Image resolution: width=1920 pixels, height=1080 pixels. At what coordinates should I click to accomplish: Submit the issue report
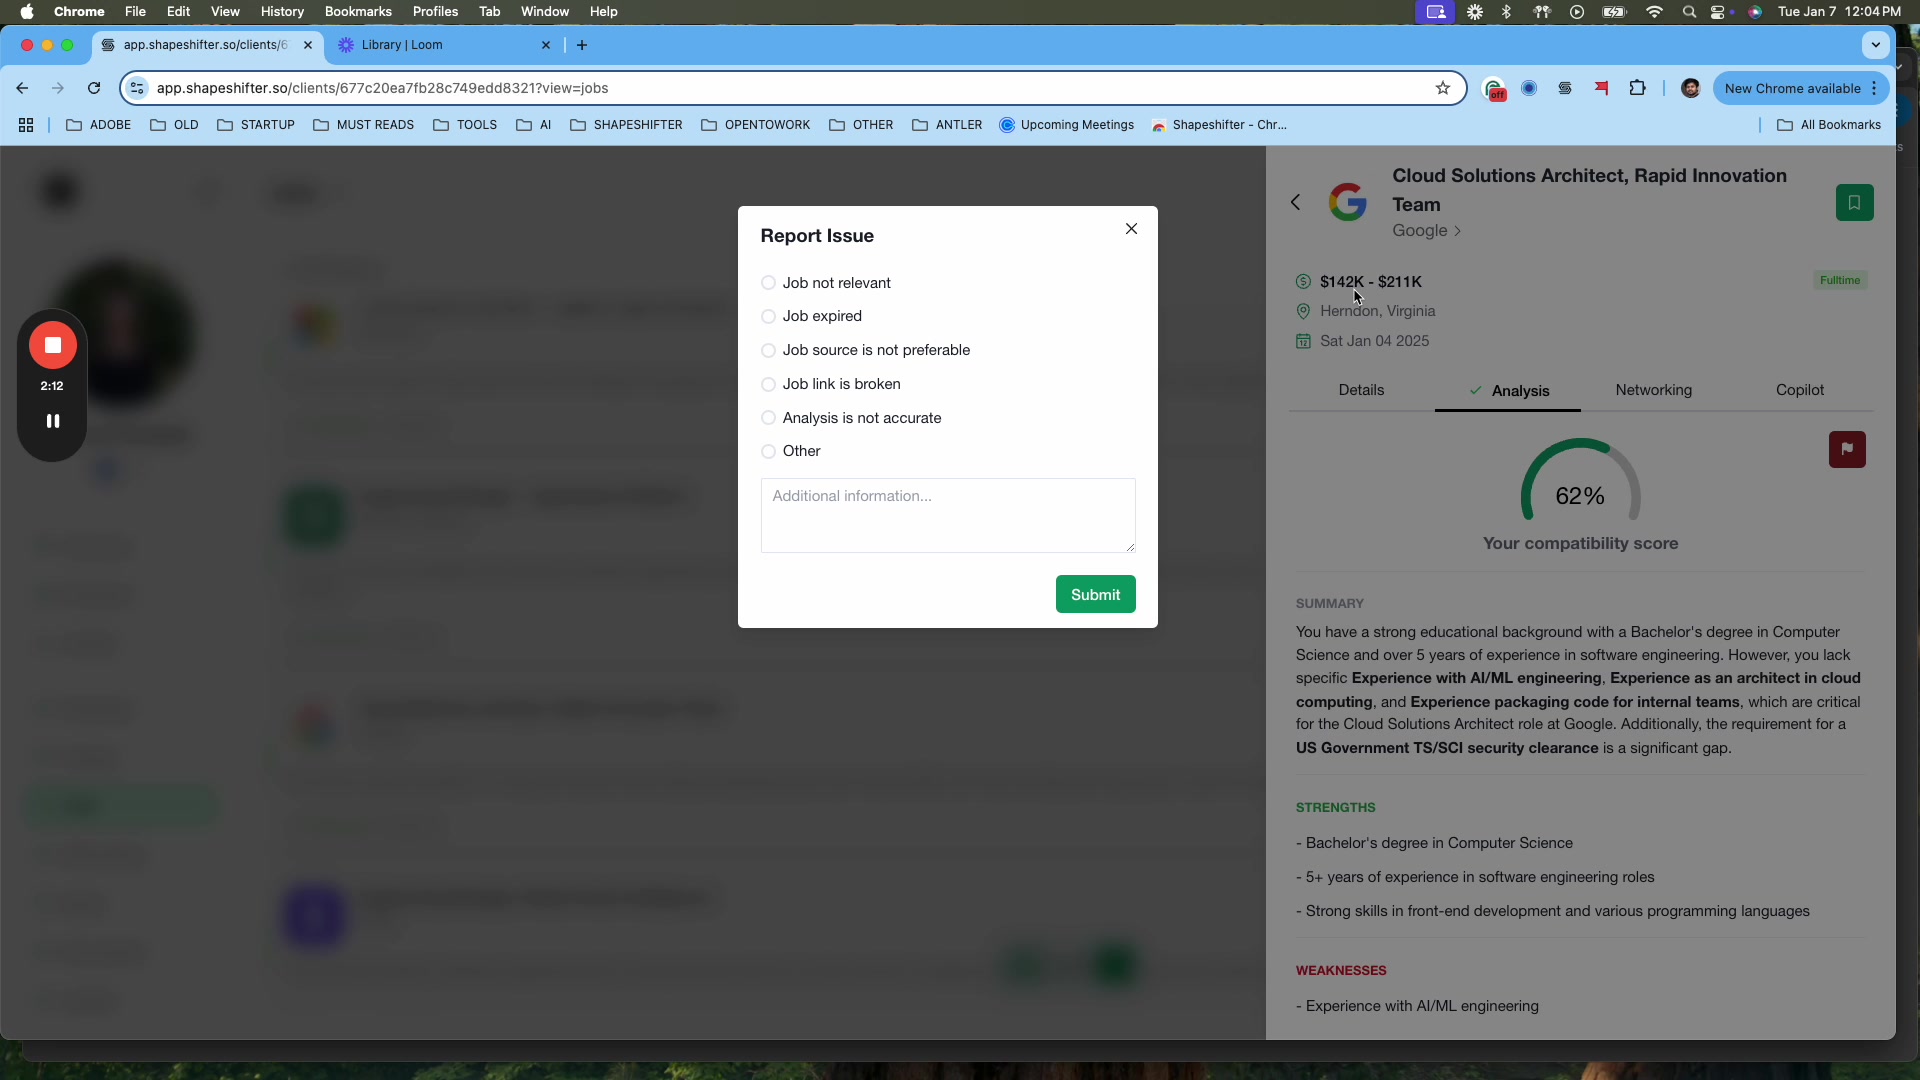click(x=1095, y=594)
